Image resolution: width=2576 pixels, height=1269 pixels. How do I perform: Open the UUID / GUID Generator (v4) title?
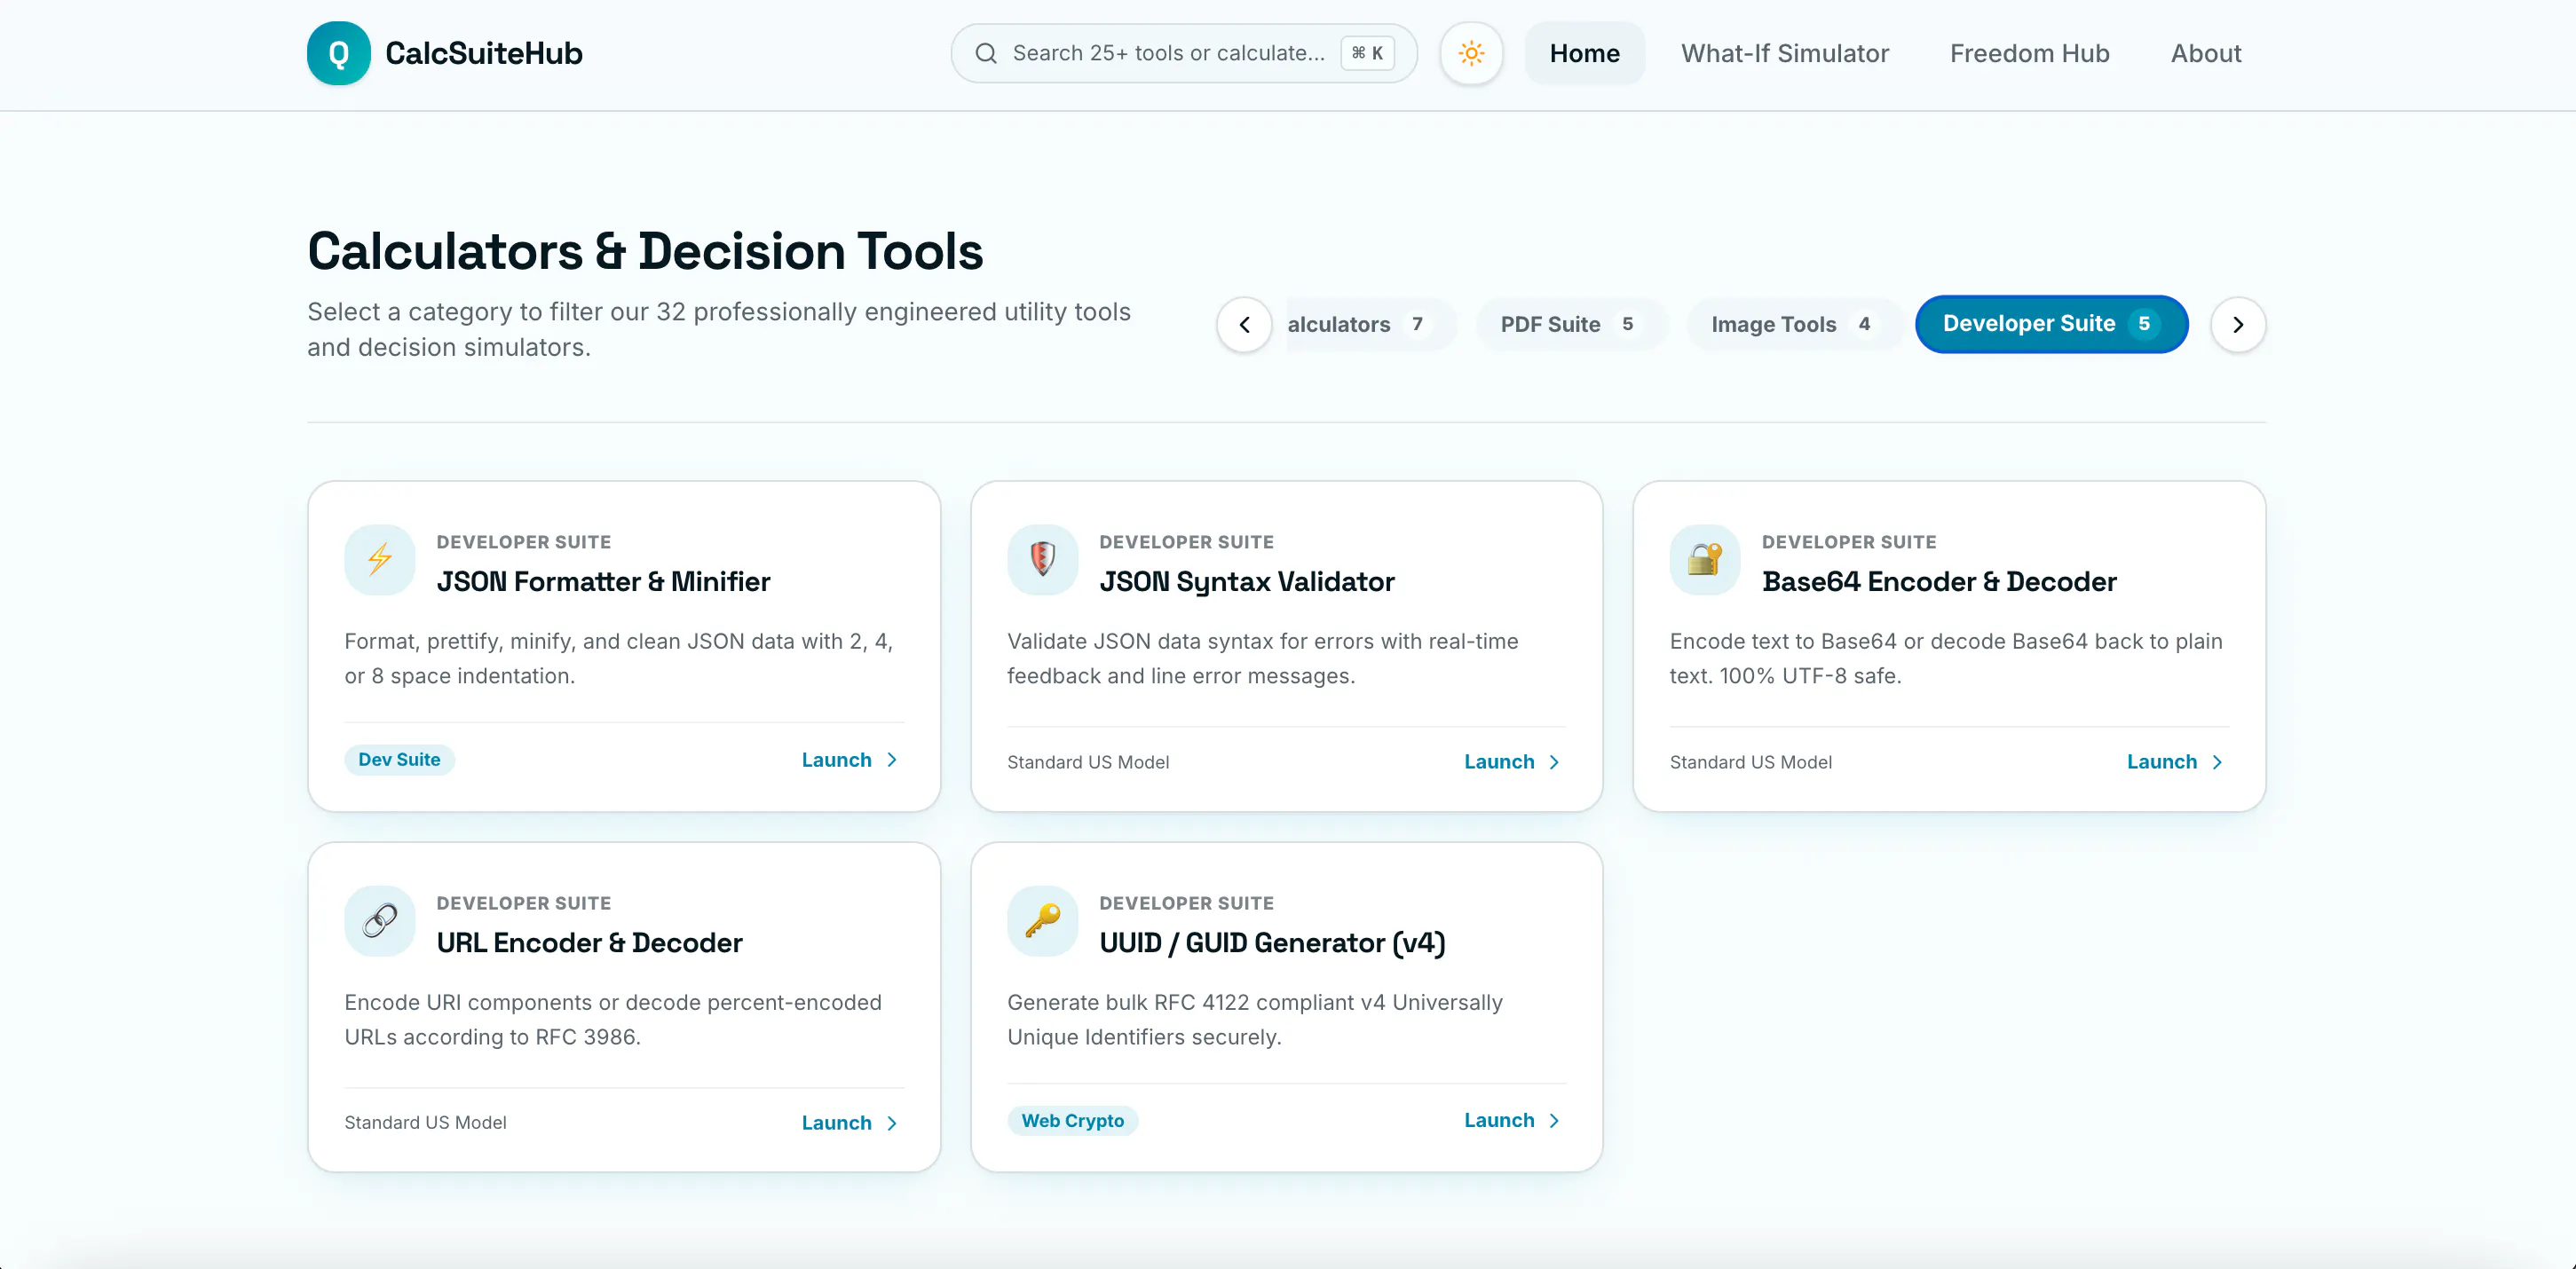[x=1272, y=942]
